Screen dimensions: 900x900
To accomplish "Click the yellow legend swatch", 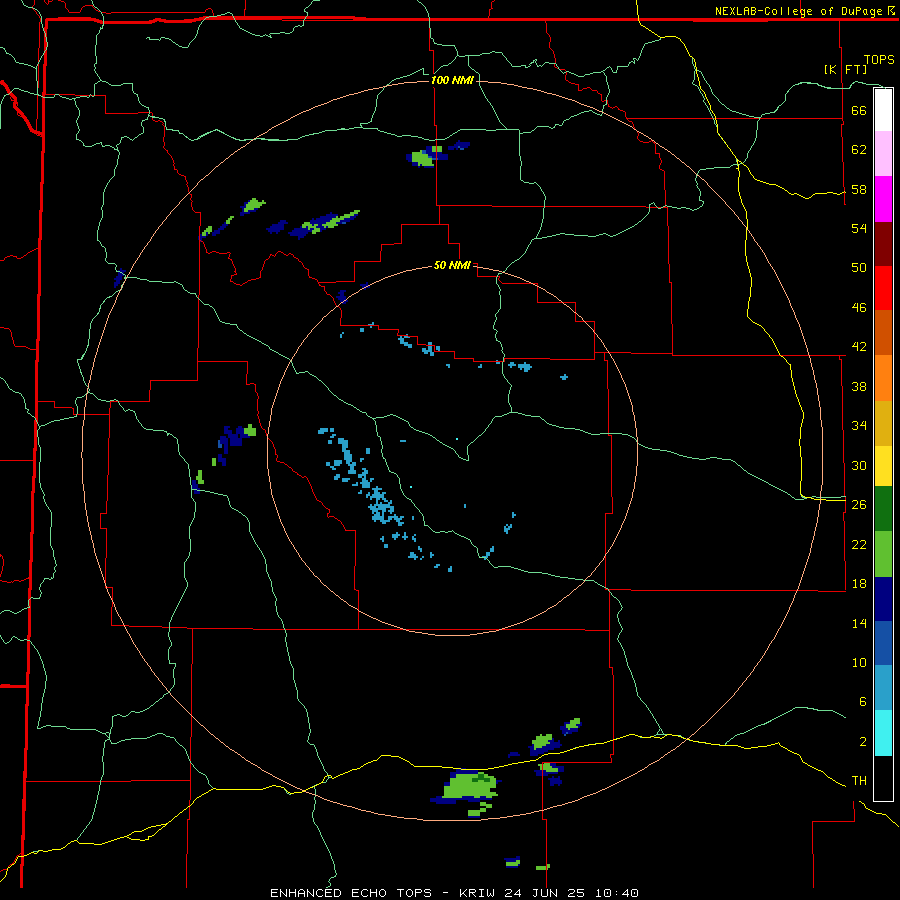I will pos(883,466).
